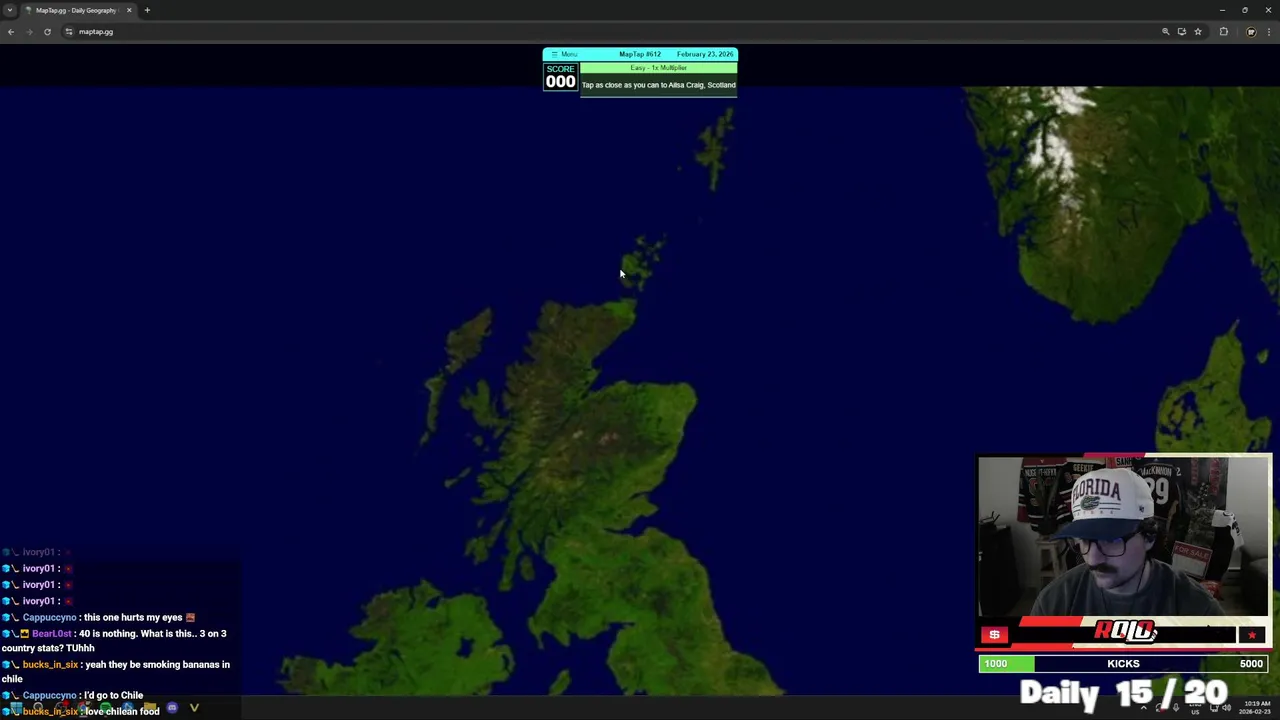Select the MapTap.gg Daily Geography tab
Image resolution: width=1280 pixels, height=720 pixels.
pyautogui.click(x=78, y=10)
